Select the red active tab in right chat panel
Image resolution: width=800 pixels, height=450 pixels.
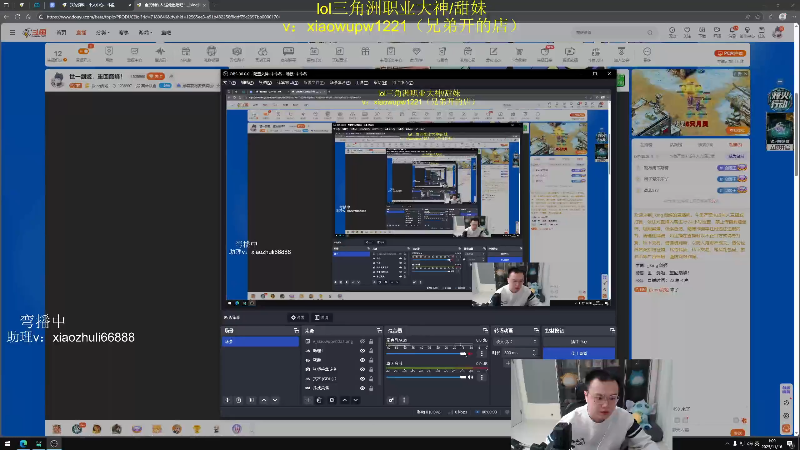point(735,145)
